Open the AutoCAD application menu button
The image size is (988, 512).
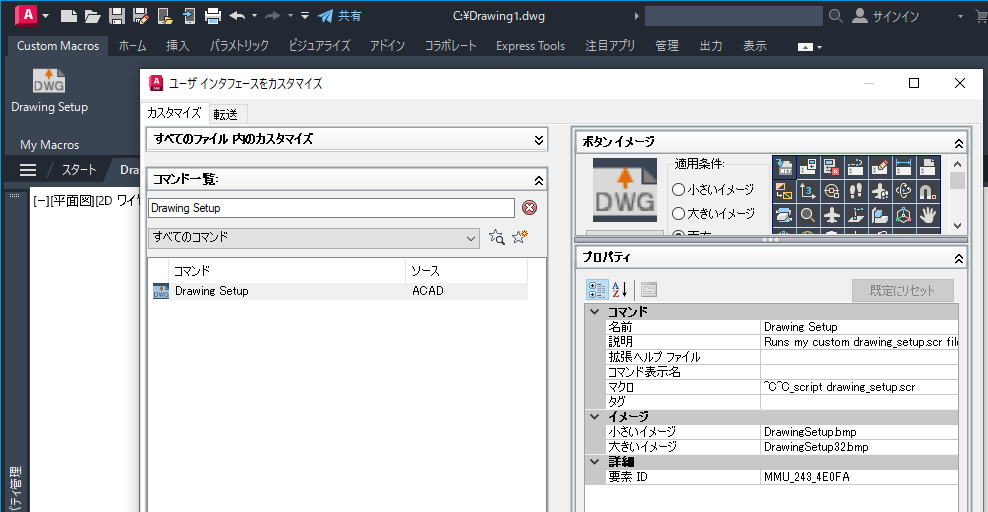32,15
